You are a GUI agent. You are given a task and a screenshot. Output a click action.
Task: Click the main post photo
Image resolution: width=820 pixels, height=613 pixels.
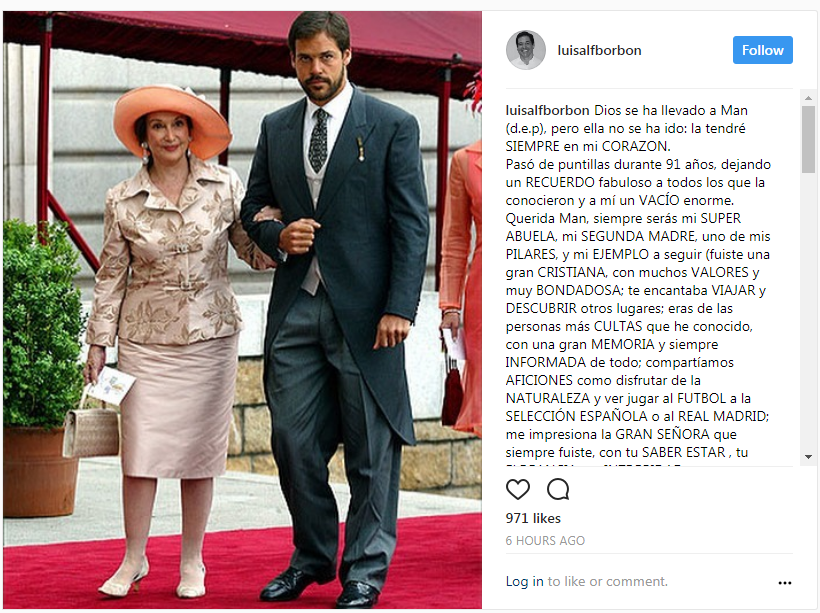(x=242, y=310)
